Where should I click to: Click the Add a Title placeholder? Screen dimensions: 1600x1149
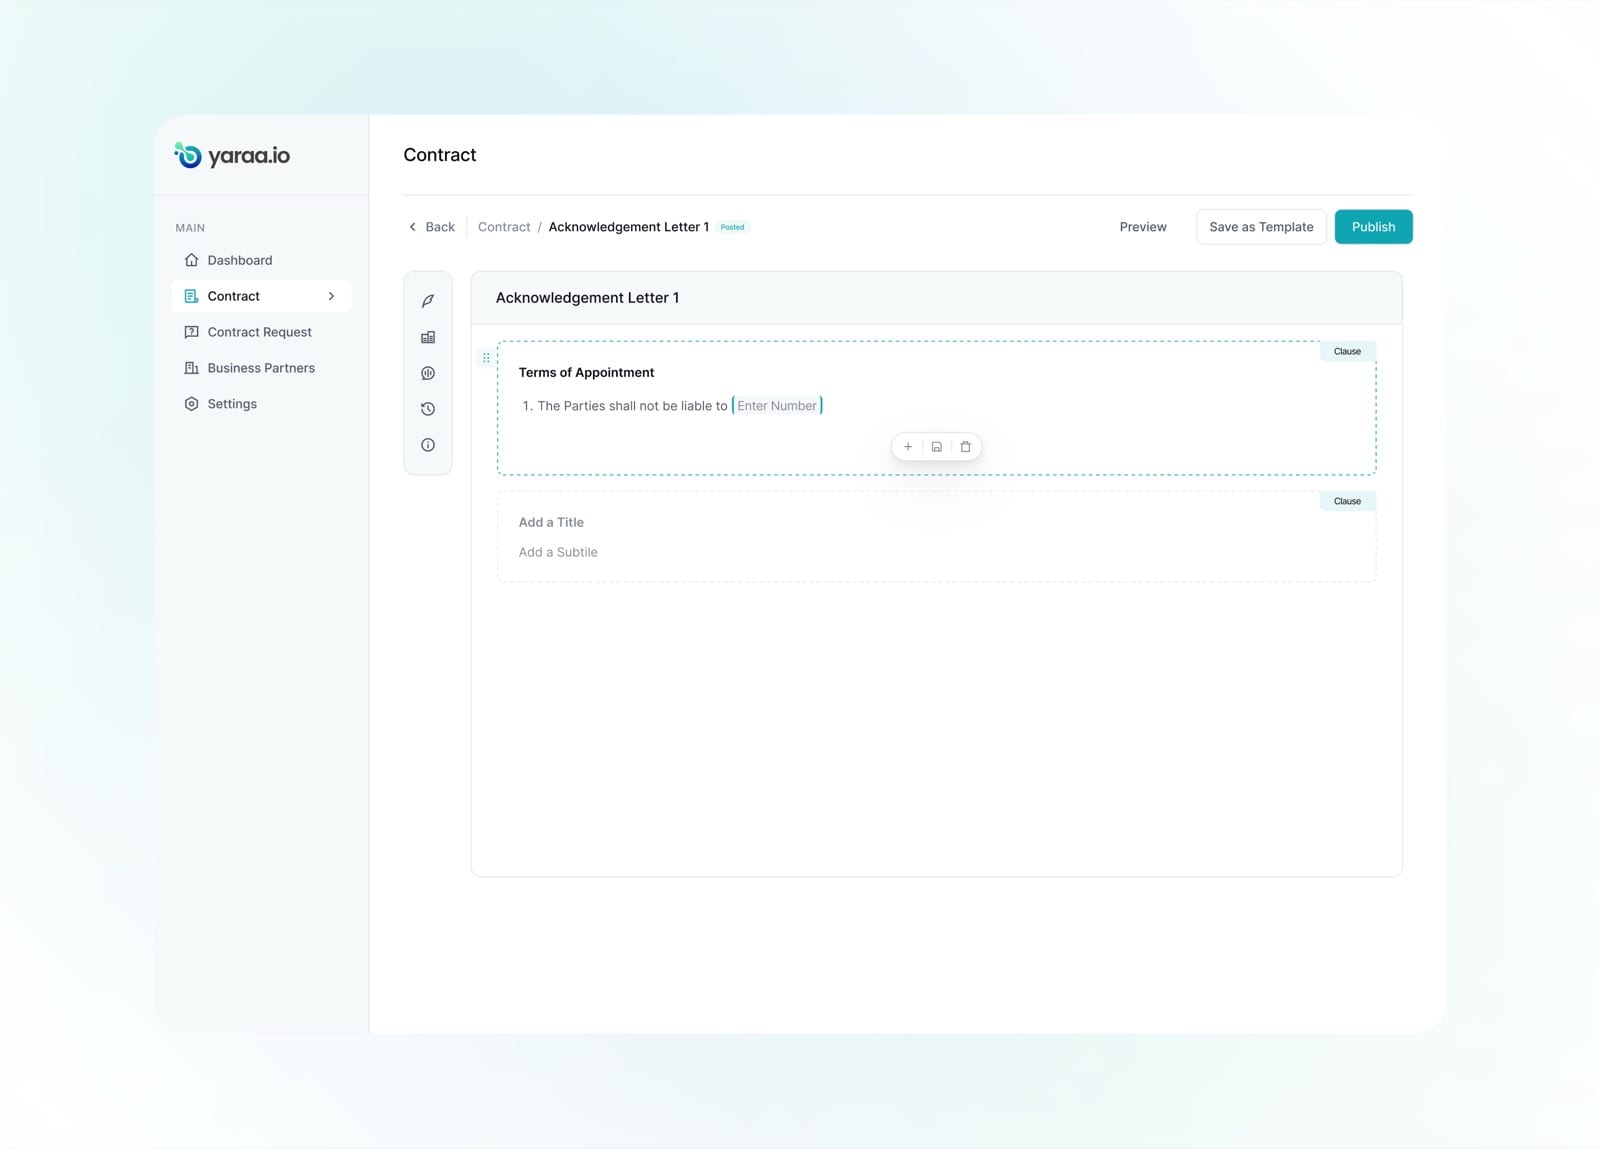pos(551,522)
